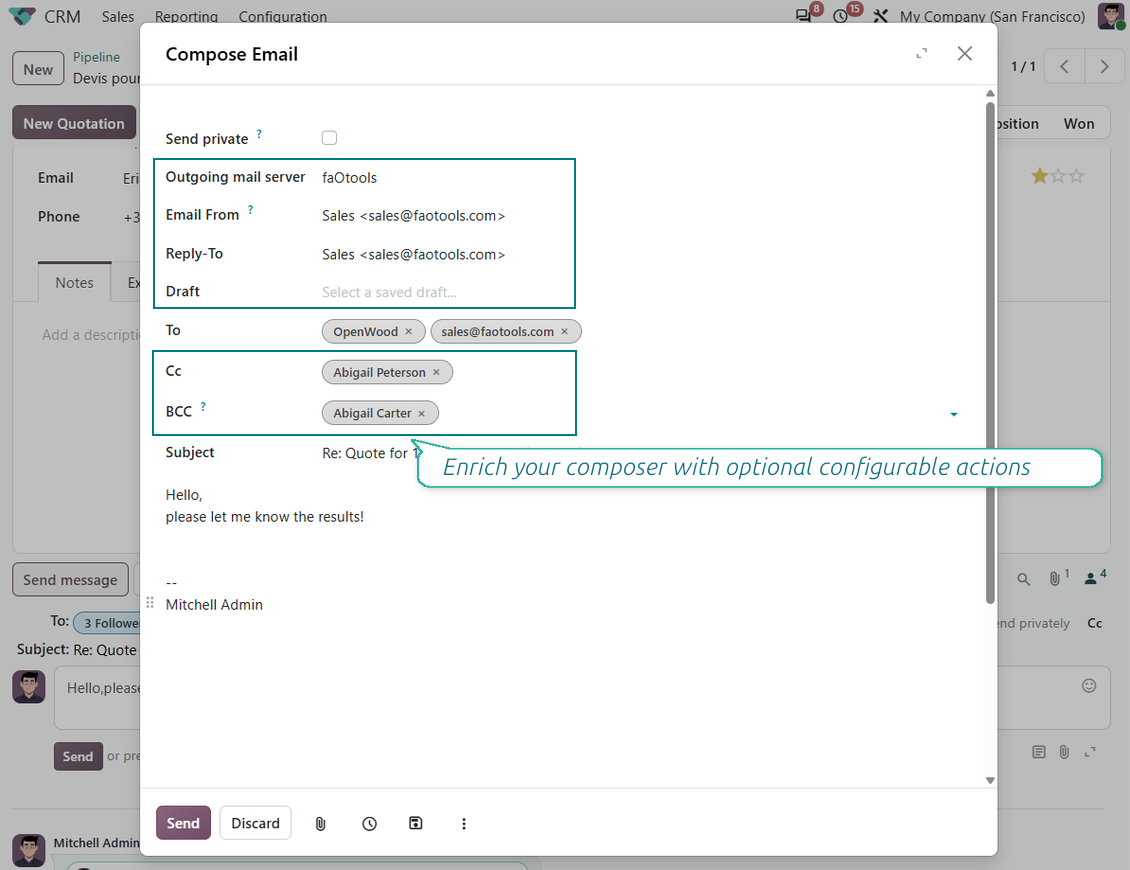
Task: Open the three-dots more actions menu
Action: click(x=463, y=823)
